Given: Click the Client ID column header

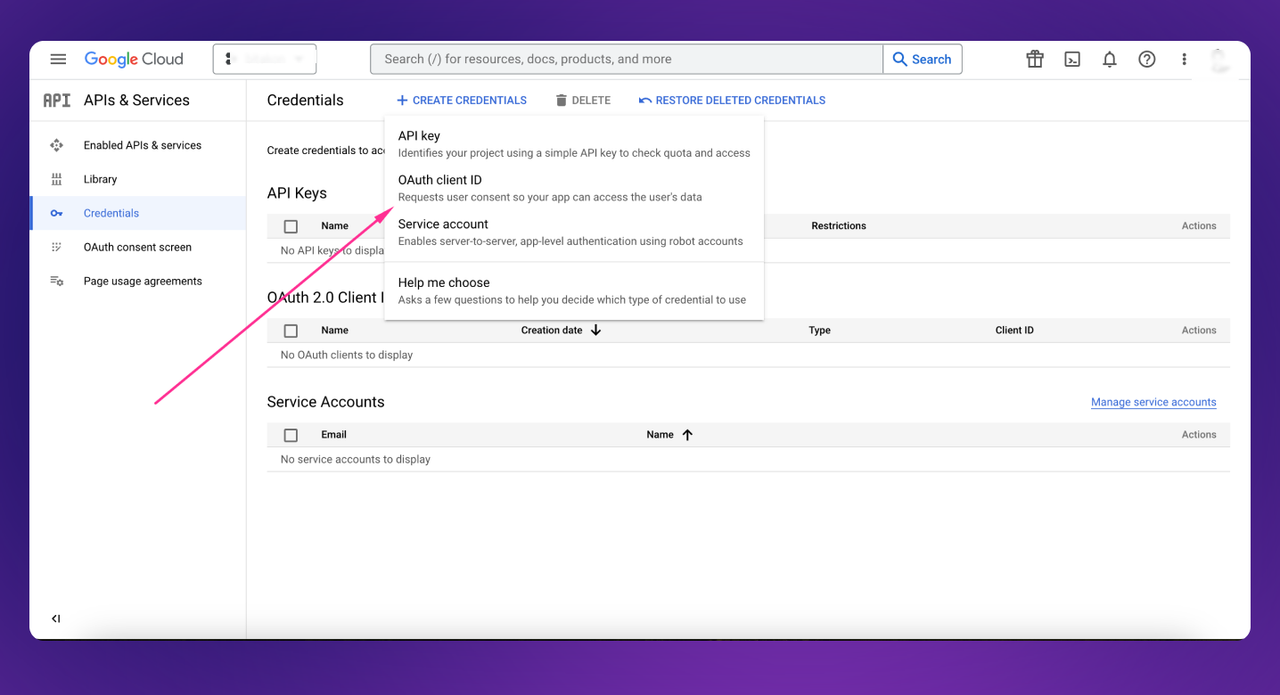Looking at the screenshot, I should 1015,330.
